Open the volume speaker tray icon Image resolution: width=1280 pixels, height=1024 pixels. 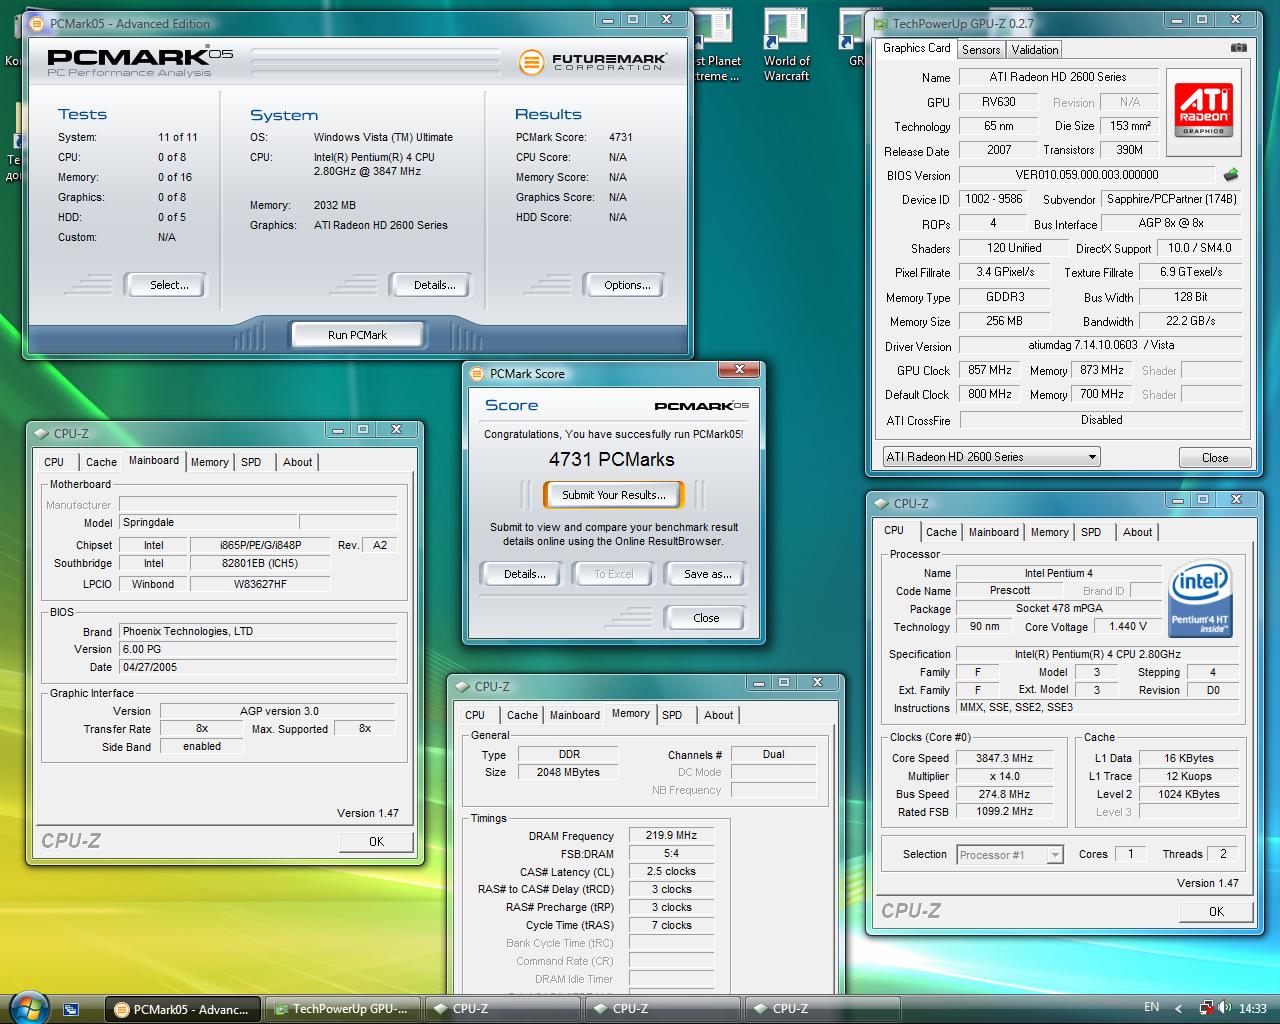[x=1224, y=1009]
